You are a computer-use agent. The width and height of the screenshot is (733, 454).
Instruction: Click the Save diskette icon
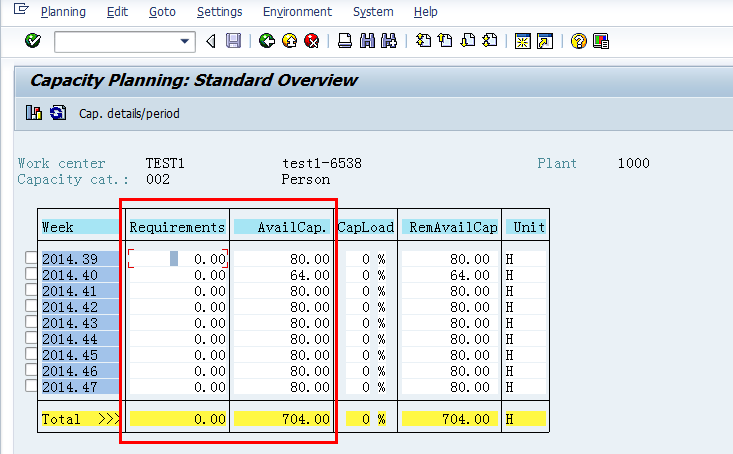pyautogui.click(x=233, y=41)
